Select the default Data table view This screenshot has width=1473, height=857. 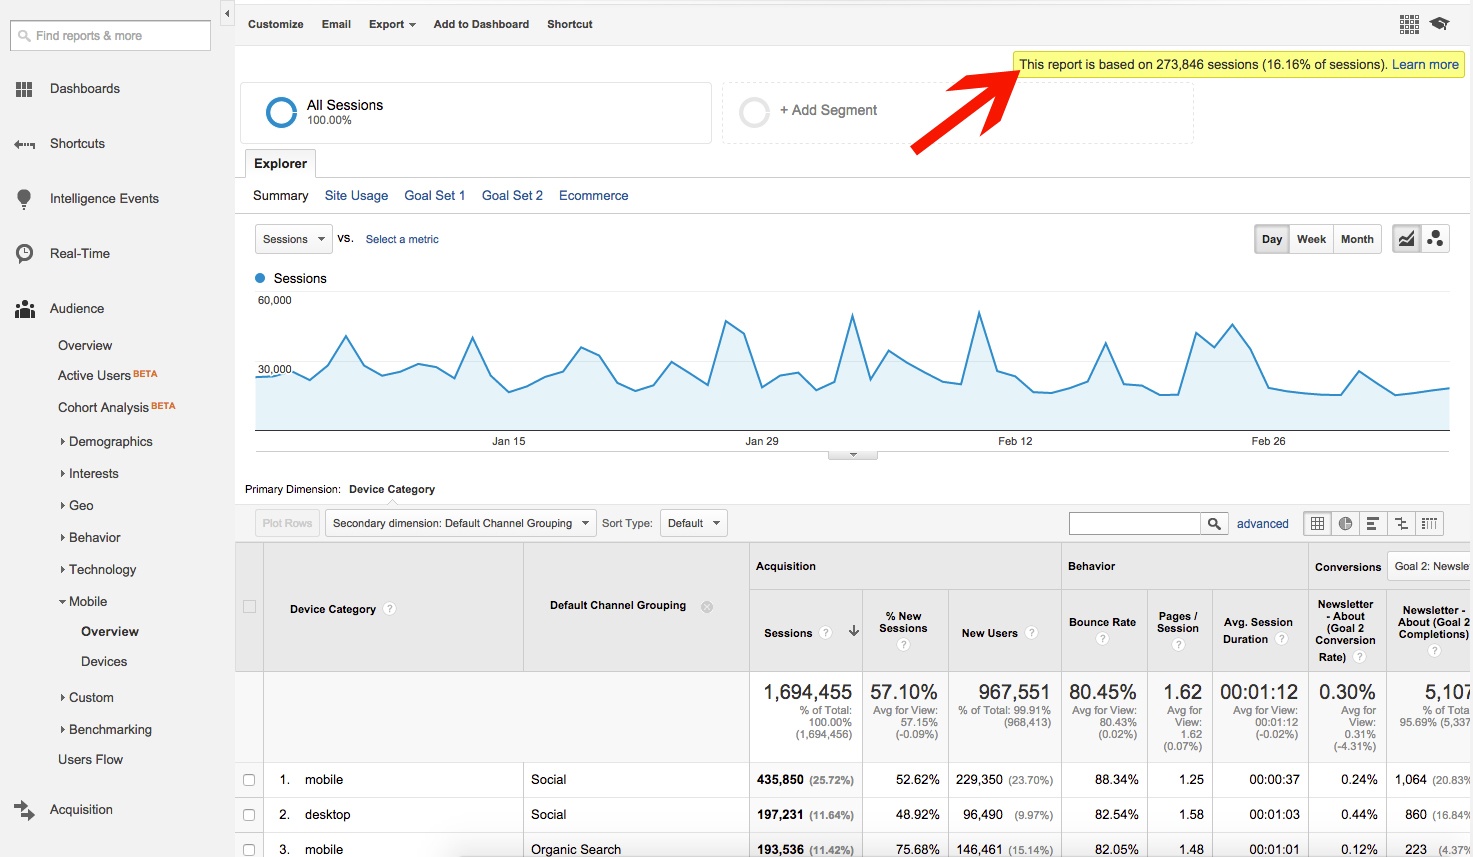[x=1316, y=522]
